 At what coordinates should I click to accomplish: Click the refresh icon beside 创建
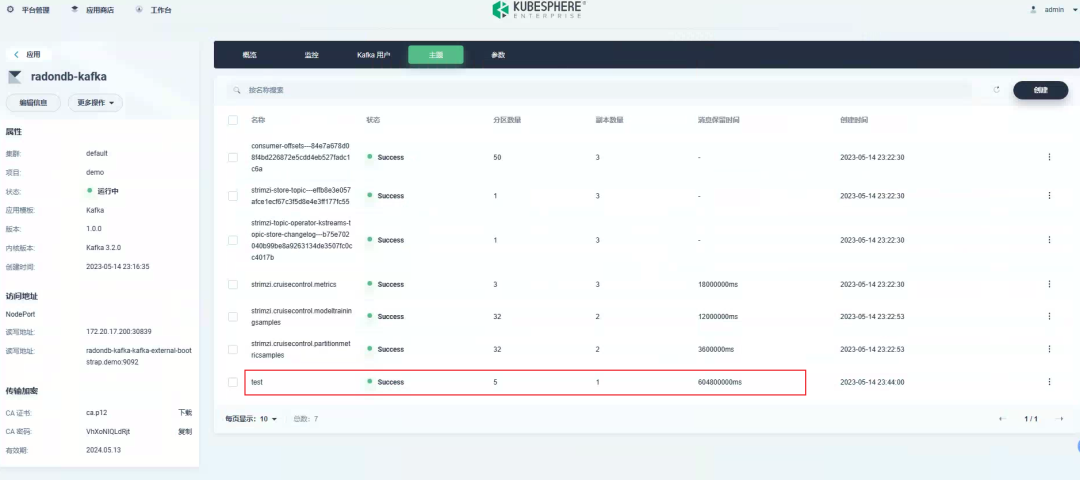(x=997, y=90)
